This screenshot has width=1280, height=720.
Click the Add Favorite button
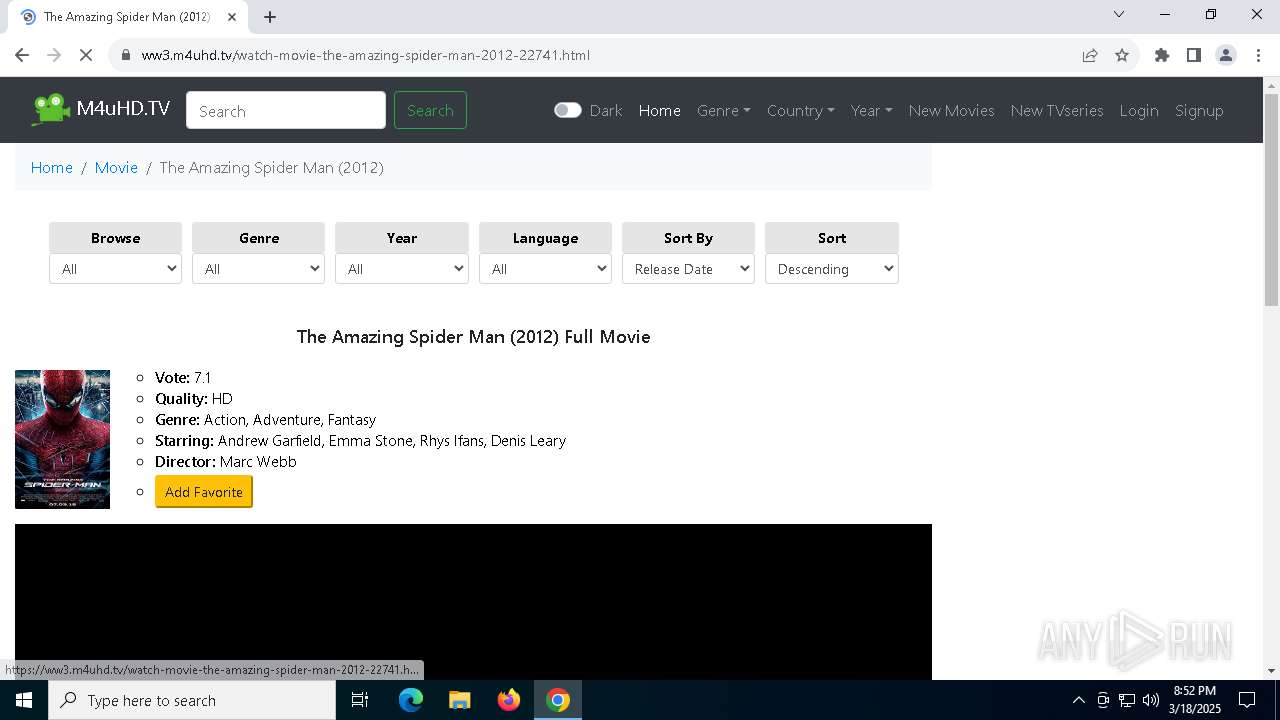click(x=204, y=492)
